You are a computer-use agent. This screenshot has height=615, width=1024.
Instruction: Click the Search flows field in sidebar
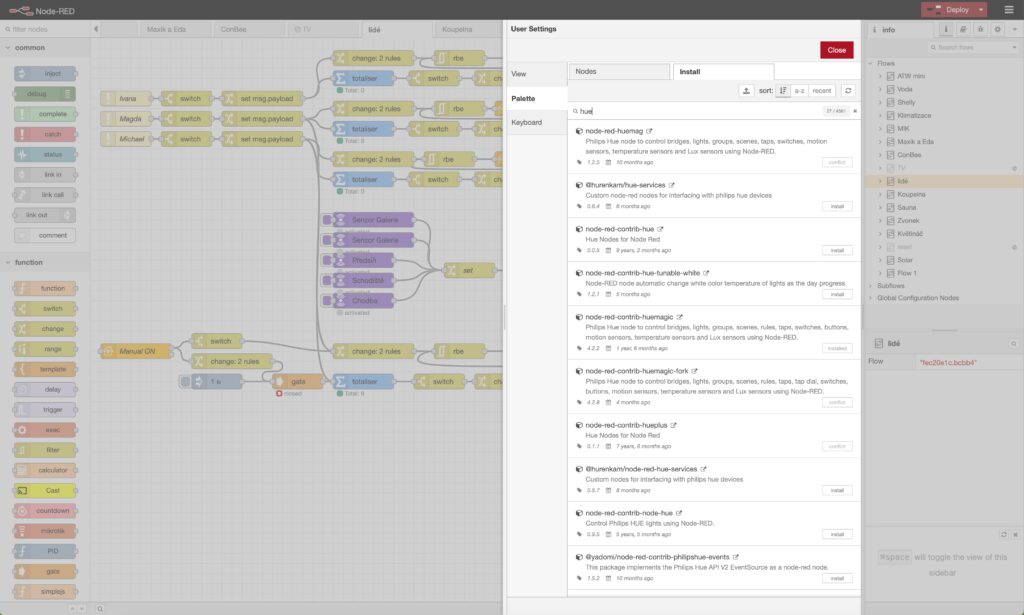973,47
